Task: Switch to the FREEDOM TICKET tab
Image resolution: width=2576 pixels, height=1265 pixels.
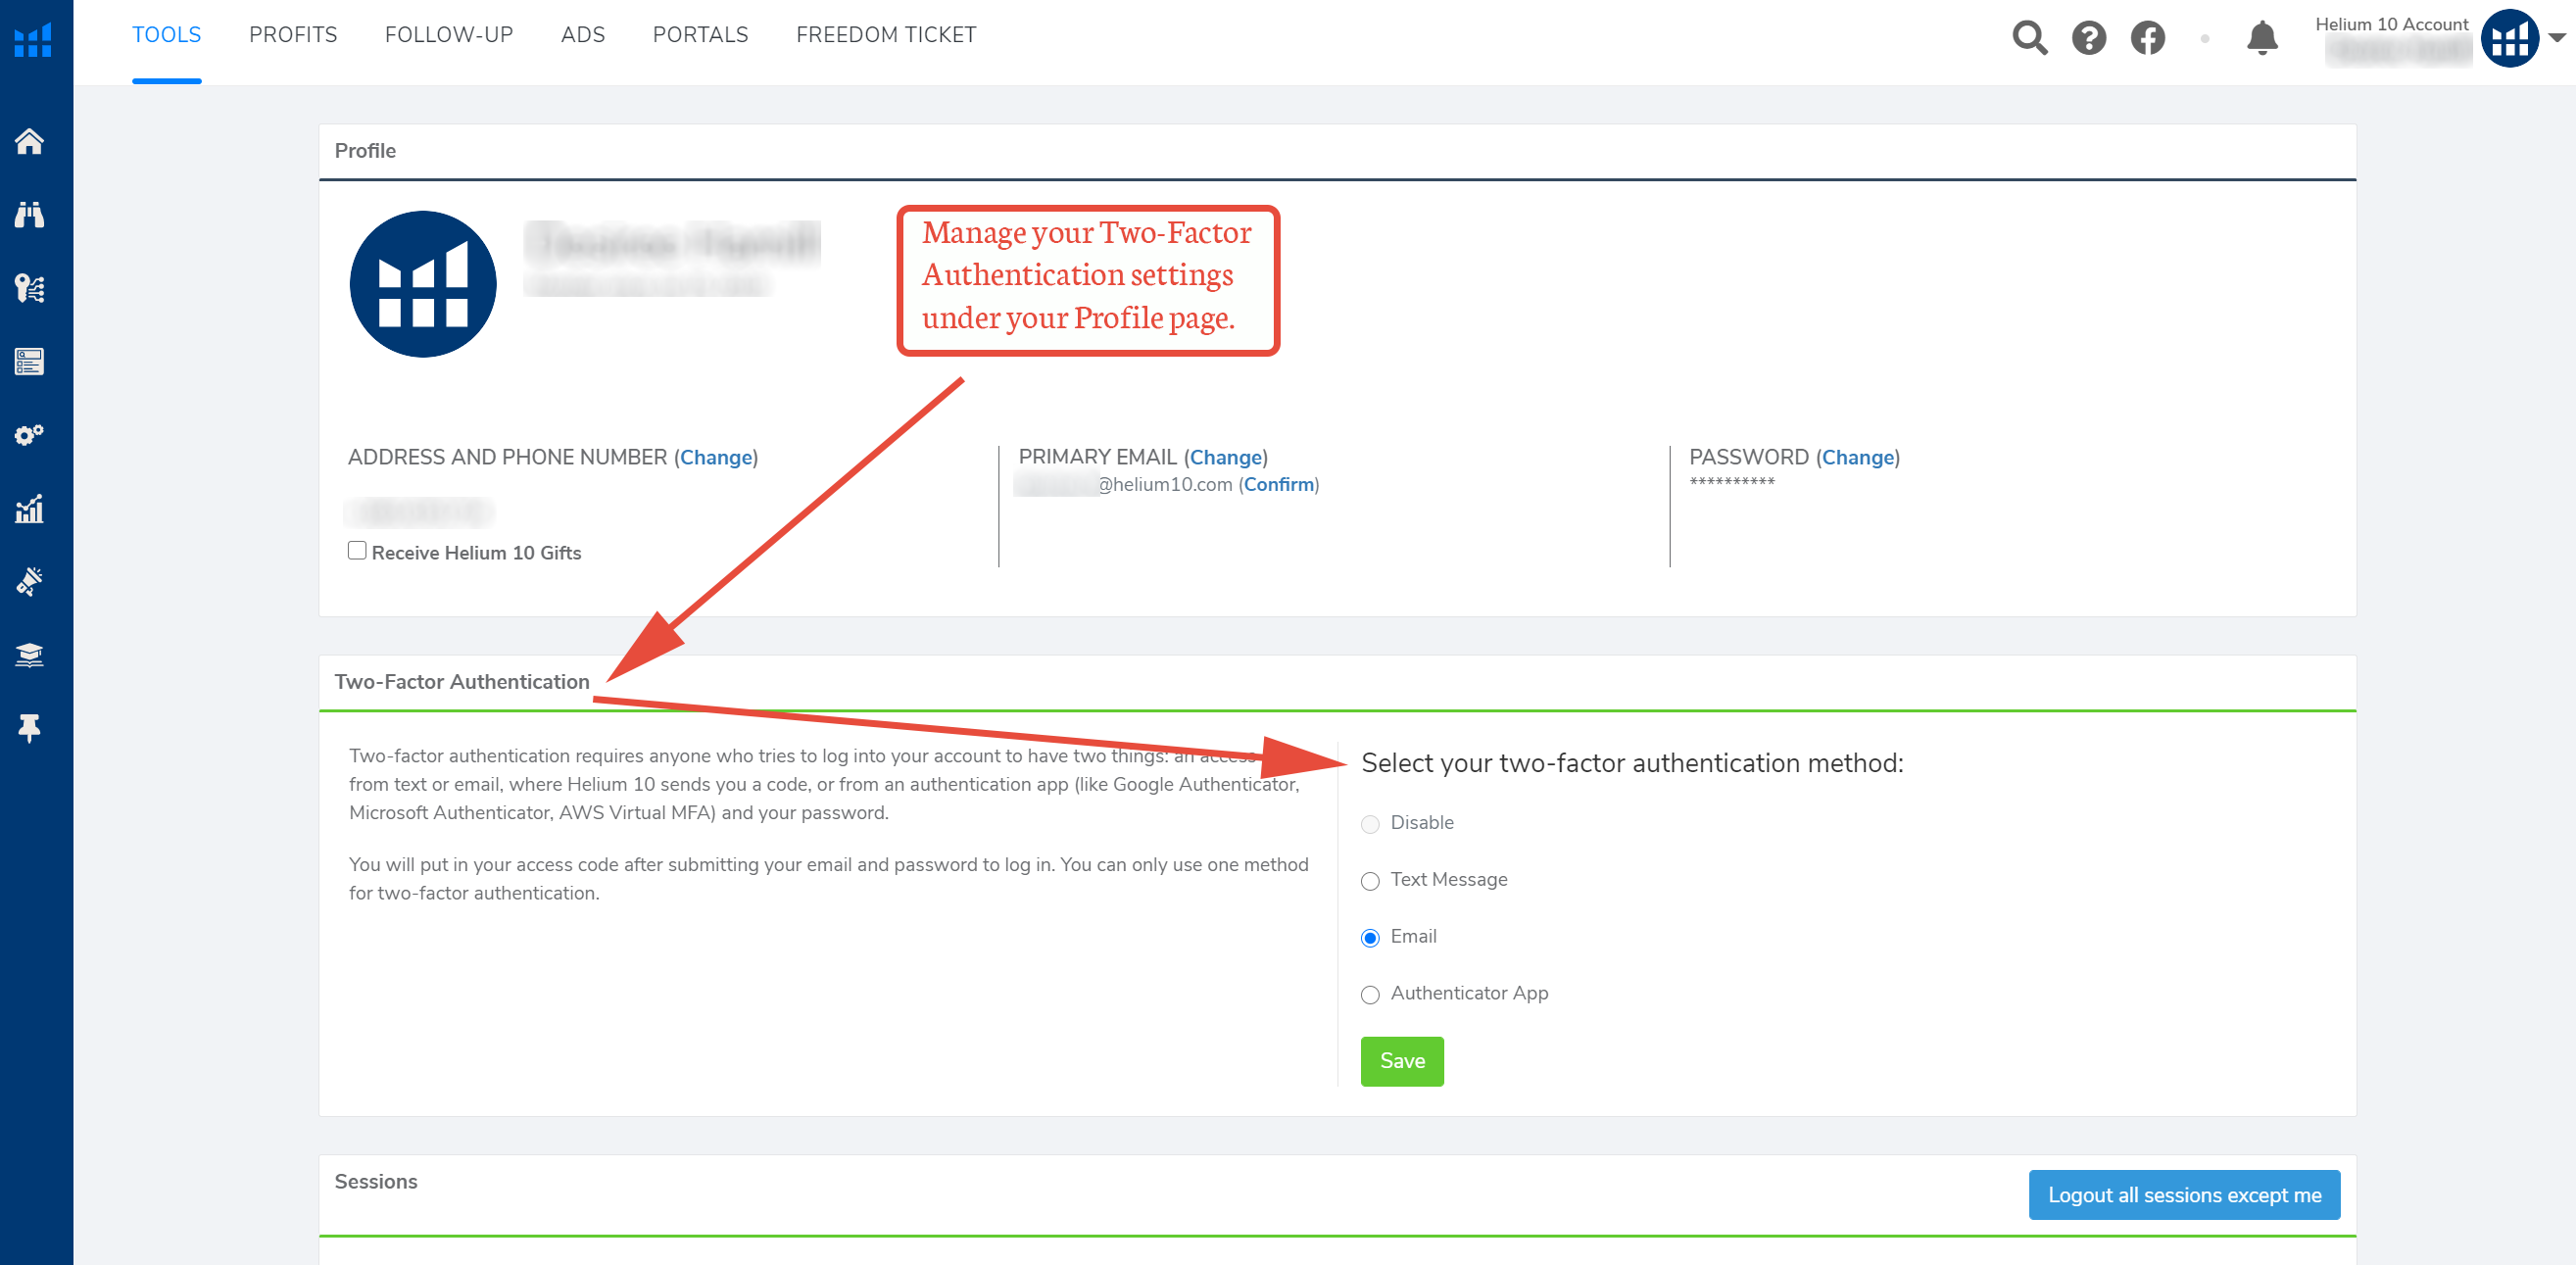Action: tap(885, 35)
